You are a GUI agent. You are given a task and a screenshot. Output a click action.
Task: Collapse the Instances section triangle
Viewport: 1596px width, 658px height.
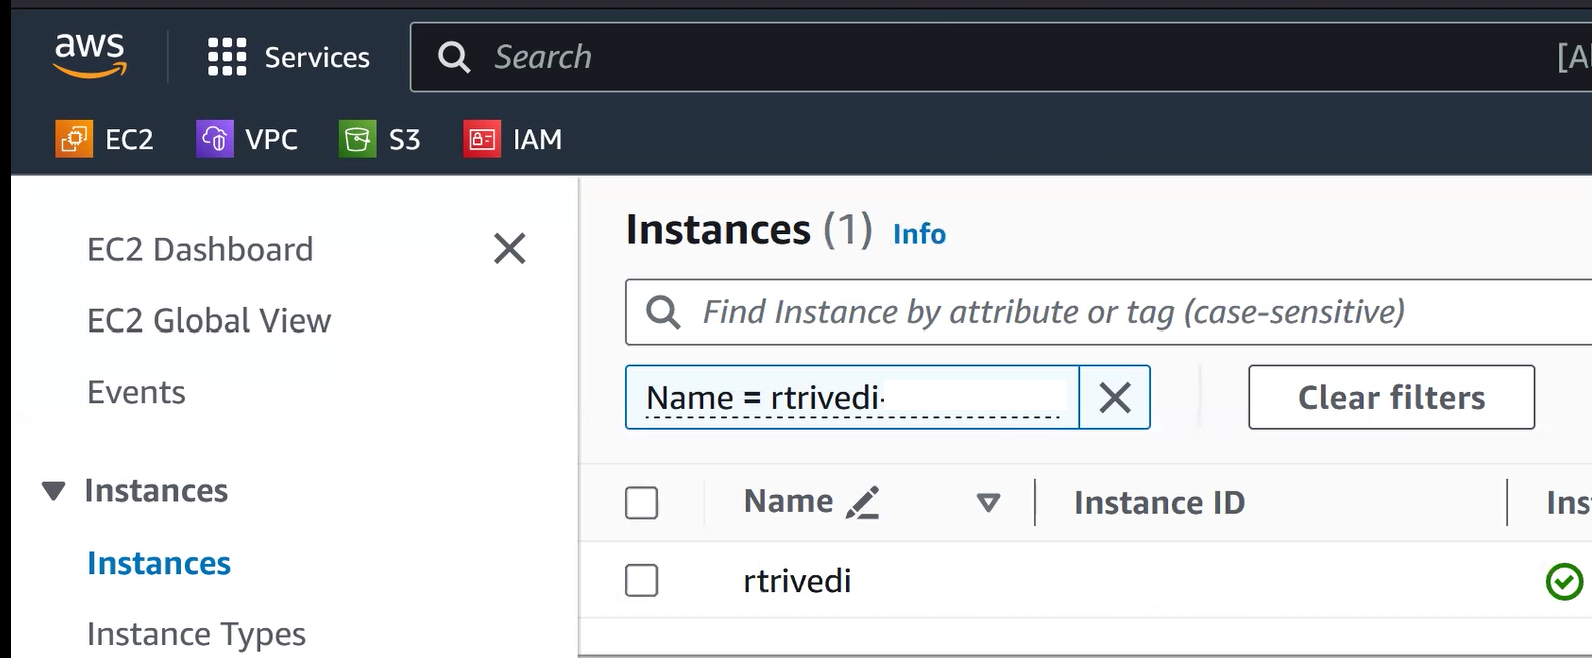[54, 491]
